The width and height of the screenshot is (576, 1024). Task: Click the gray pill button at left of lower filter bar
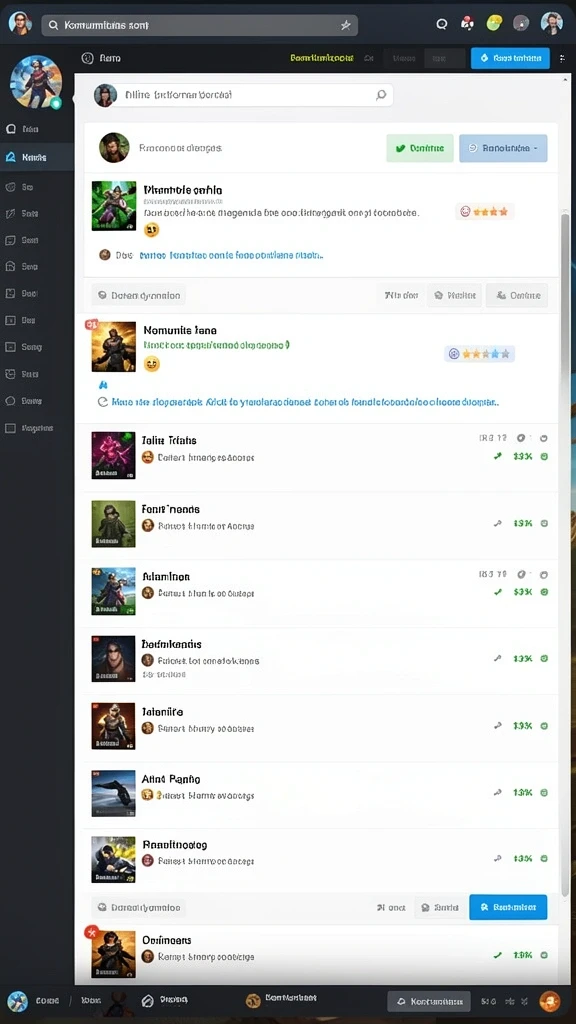pyautogui.click(x=138, y=907)
